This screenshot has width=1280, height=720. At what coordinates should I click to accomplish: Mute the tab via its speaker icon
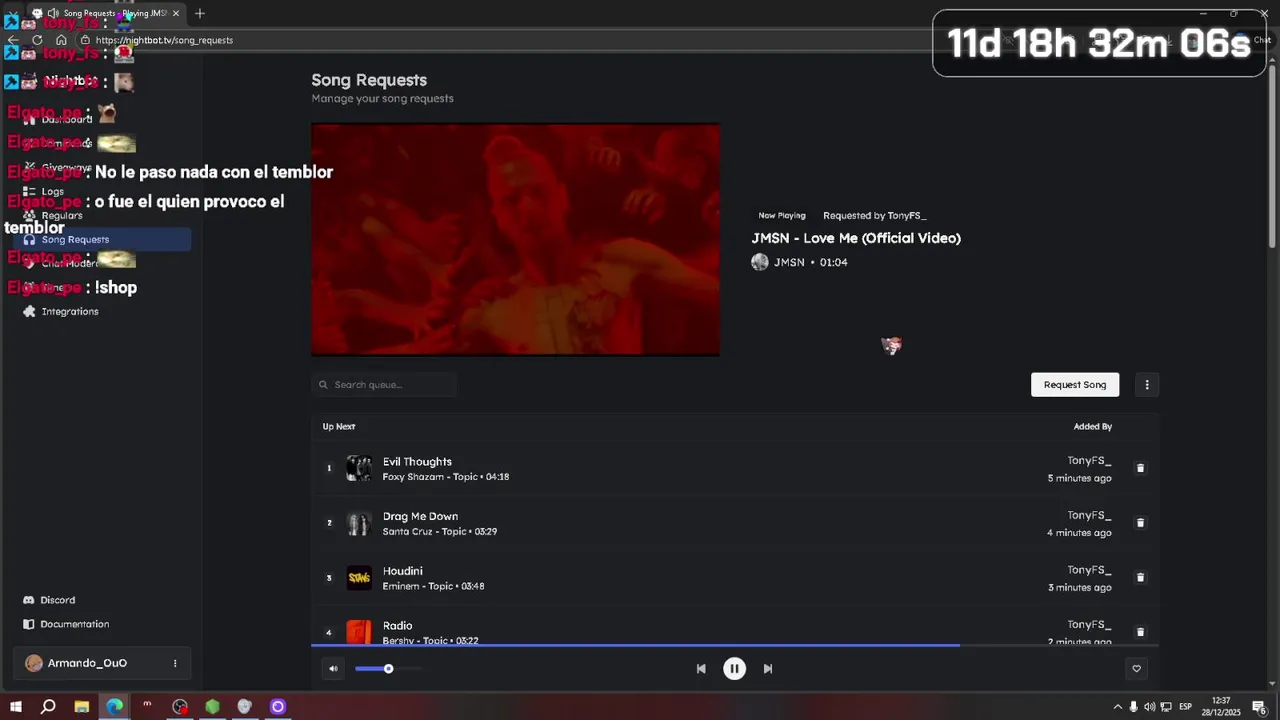[52, 13]
